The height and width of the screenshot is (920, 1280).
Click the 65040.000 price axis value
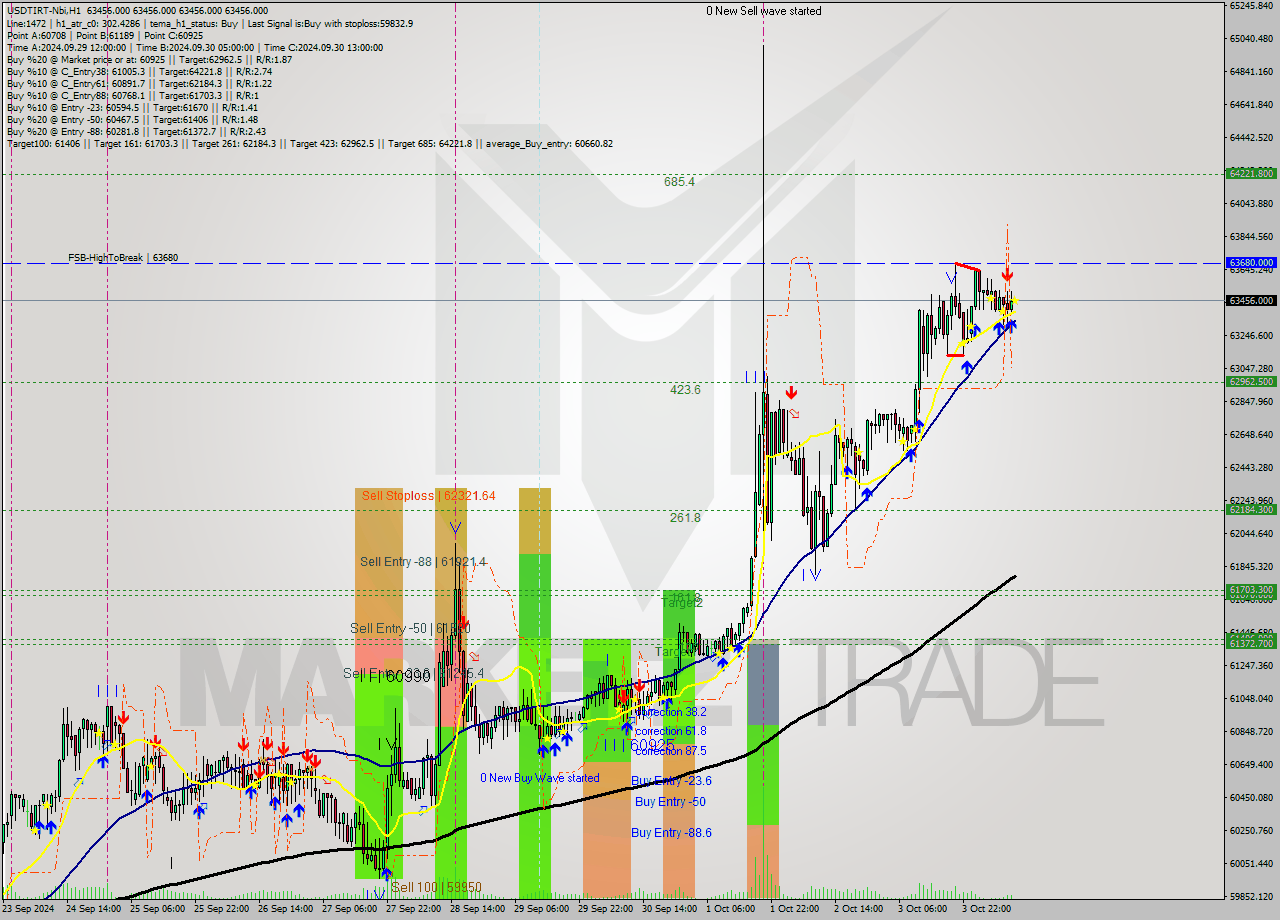click(x=1251, y=39)
